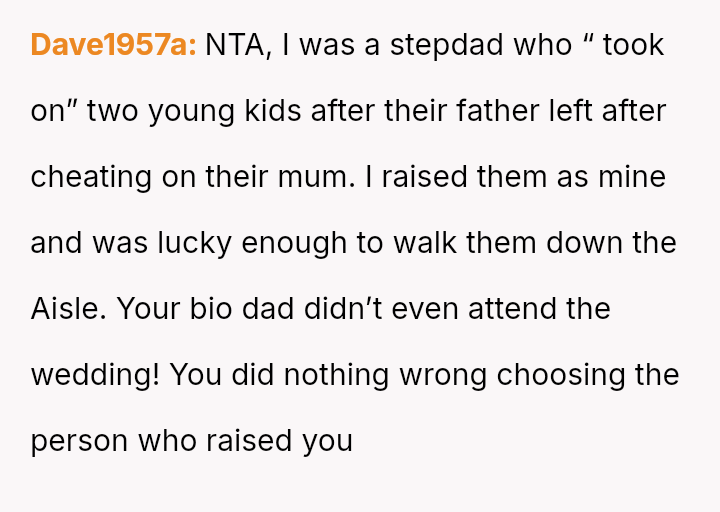The width and height of the screenshot is (720, 512).
Task: Click the word "mine" in the comment
Action: 632,177
